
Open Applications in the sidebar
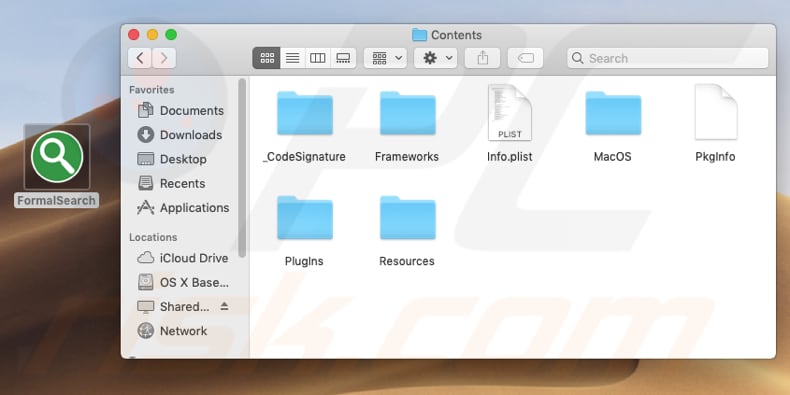(x=184, y=208)
